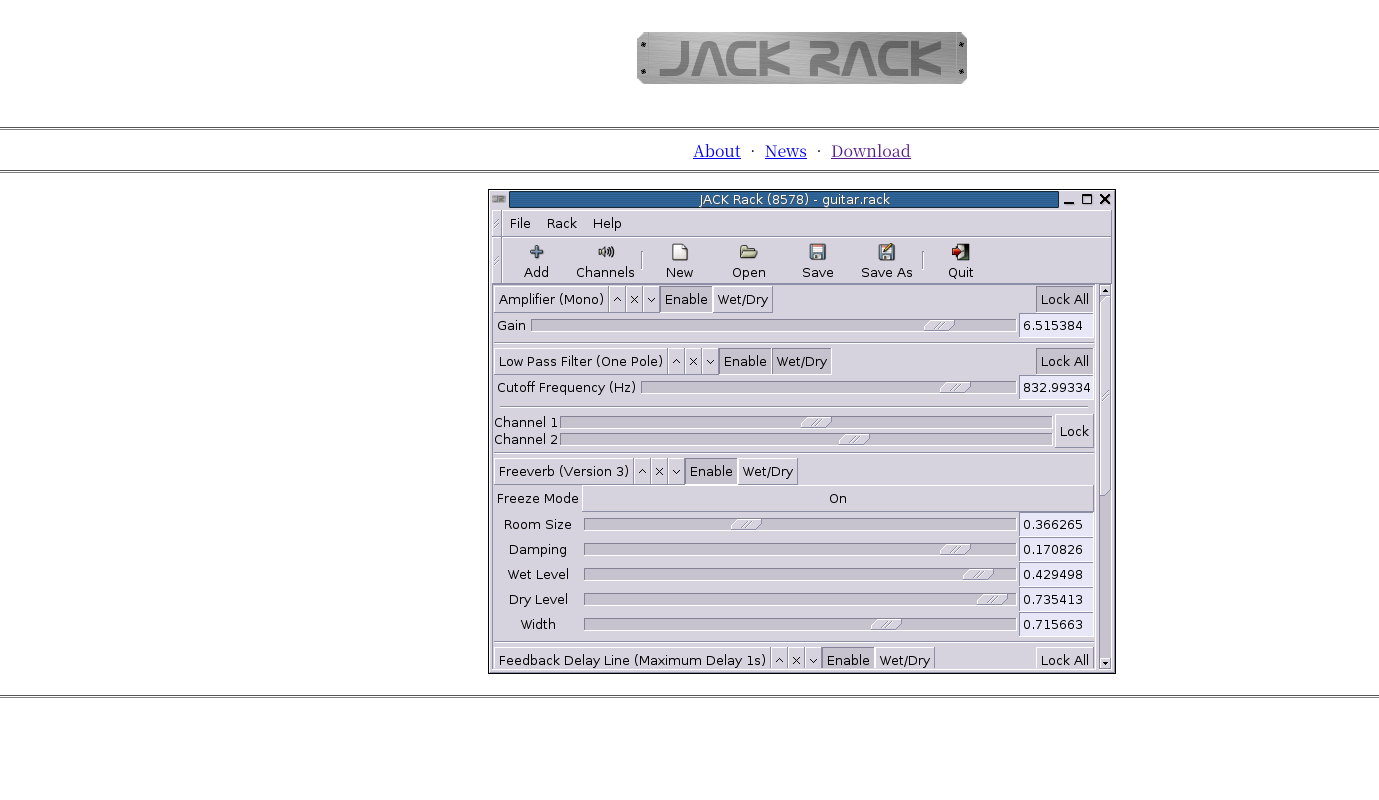Click the Feedback Delay Line name button

click(x=632, y=660)
